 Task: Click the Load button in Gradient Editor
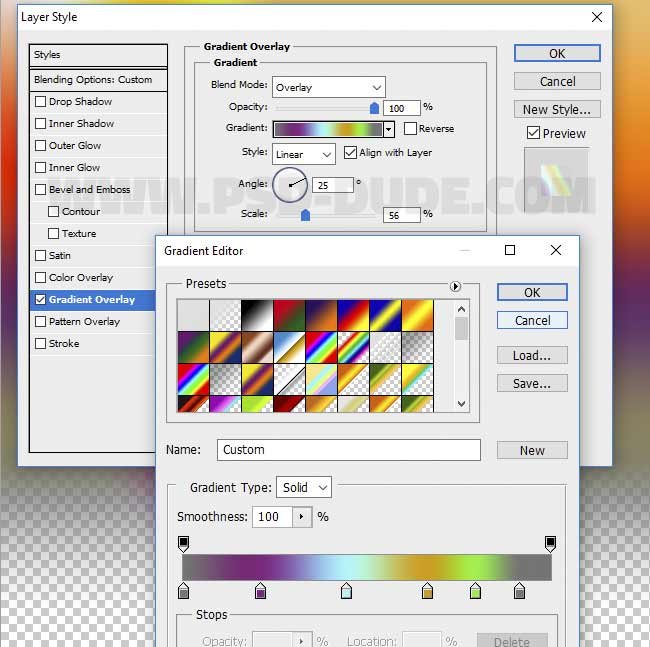532,355
